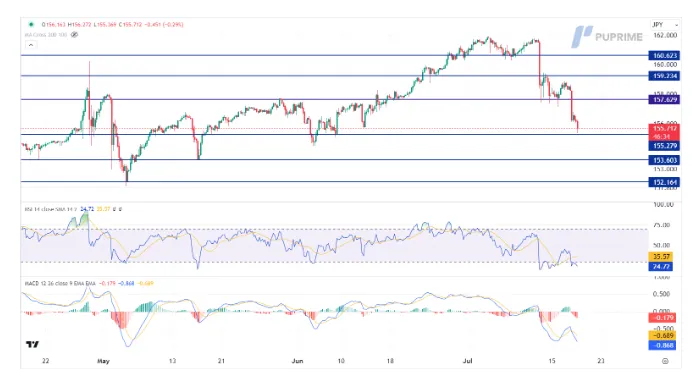The height and width of the screenshot is (380, 697).
Task: Click the 23 date on time axis
Action: click(601, 361)
